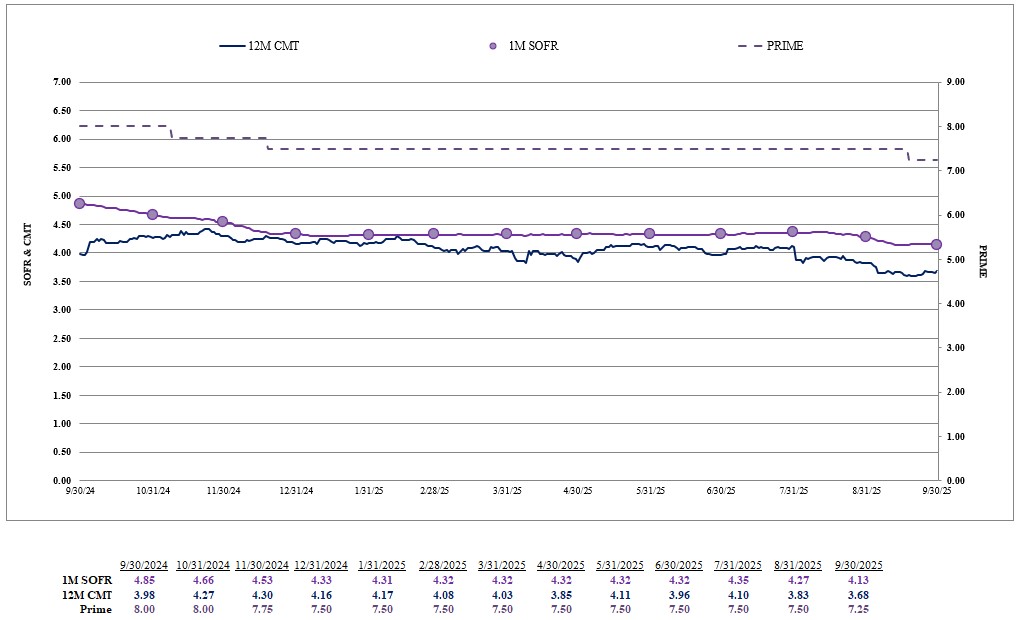Click the PRIME legend dashed line symbol
This screenshot has height=620, width=1018.
(749, 46)
